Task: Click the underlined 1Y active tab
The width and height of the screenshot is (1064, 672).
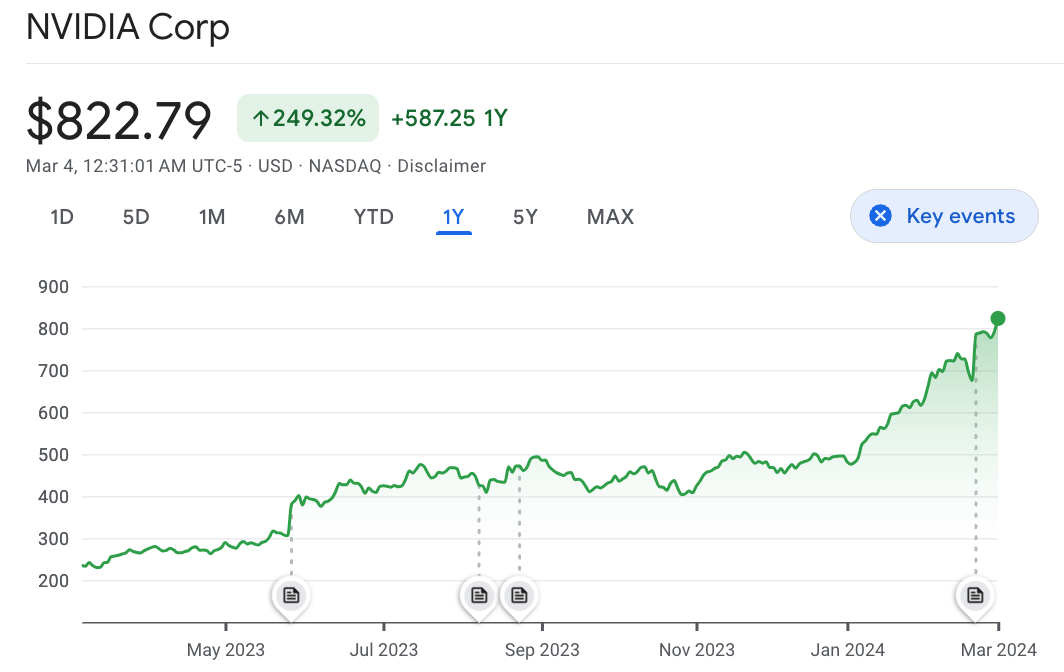Action: [453, 216]
